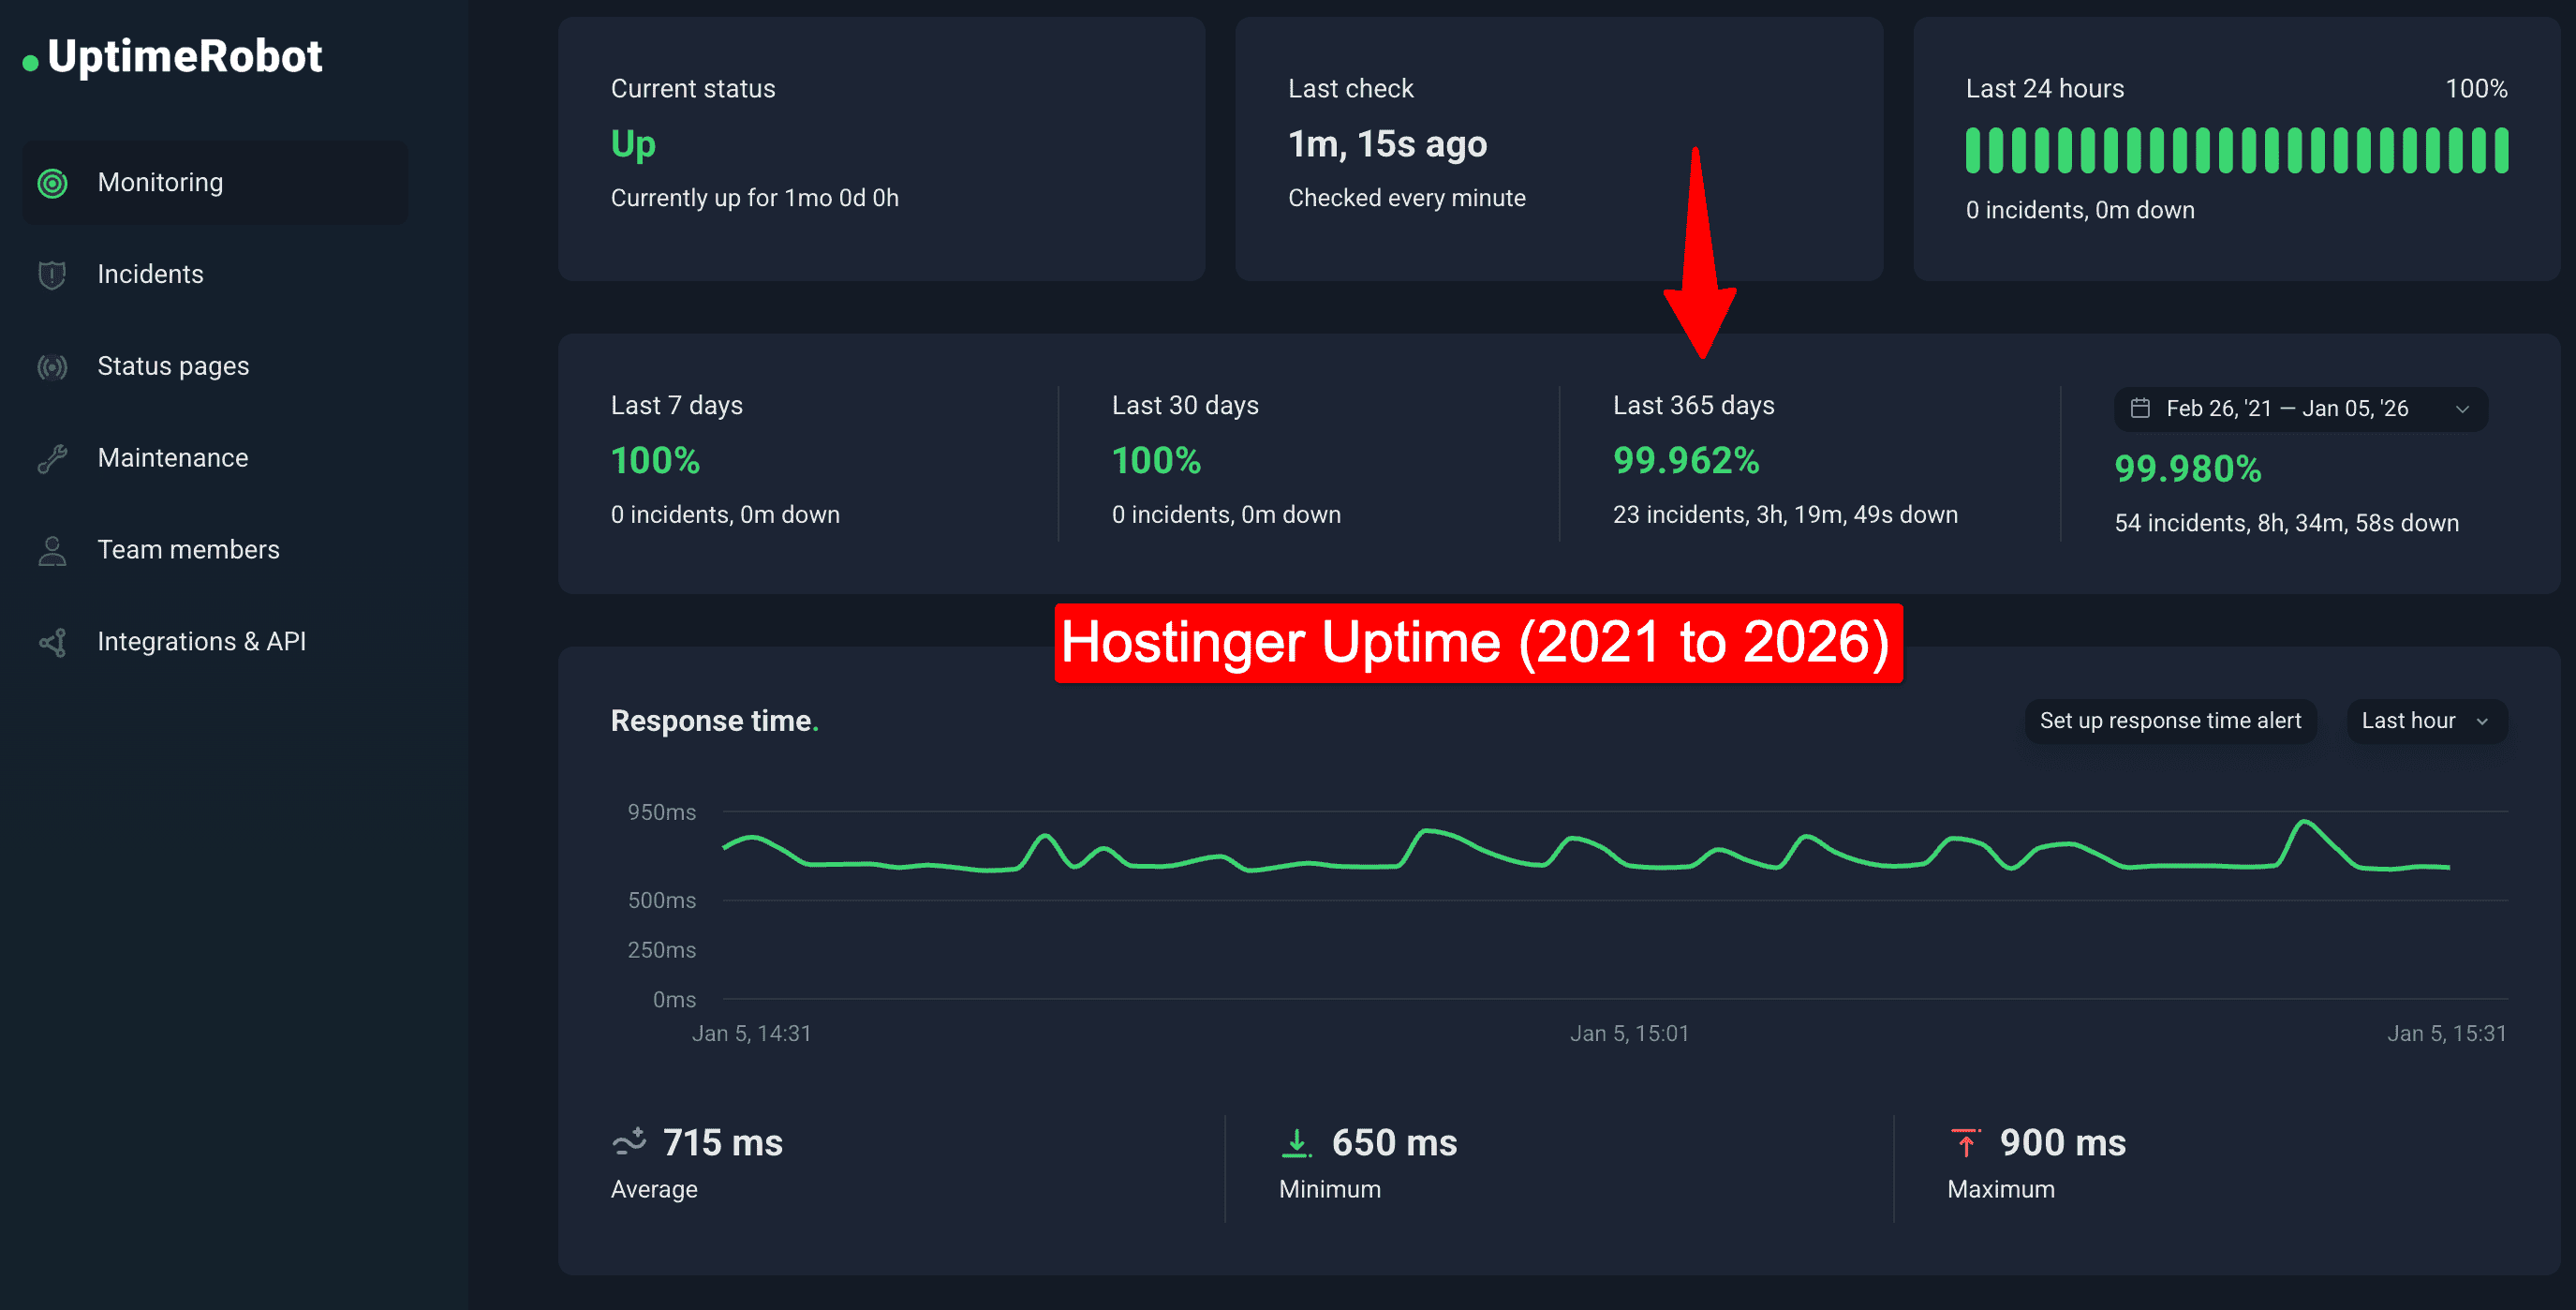Click the Response time heading
This screenshot has width=2576, height=1310.
tap(714, 721)
